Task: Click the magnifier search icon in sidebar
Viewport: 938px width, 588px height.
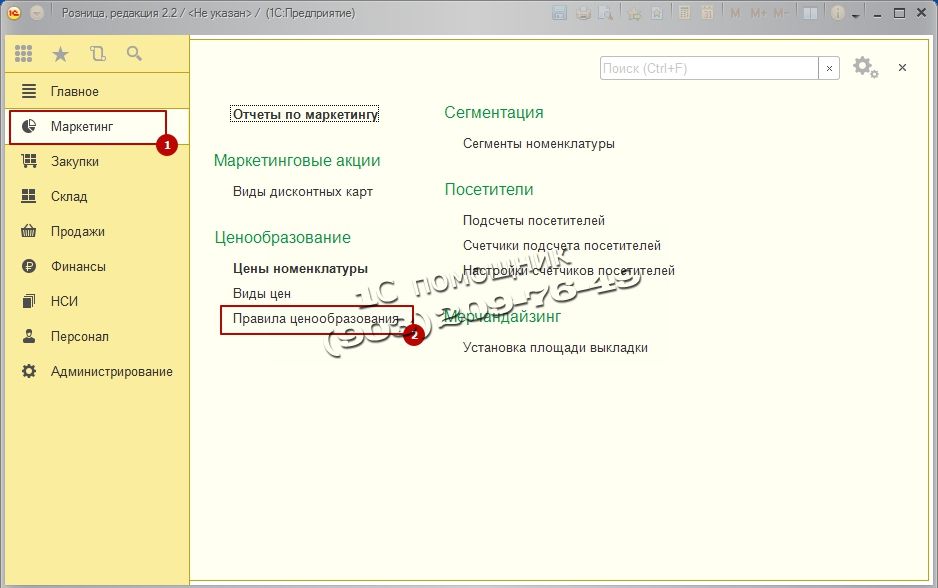Action: [133, 54]
